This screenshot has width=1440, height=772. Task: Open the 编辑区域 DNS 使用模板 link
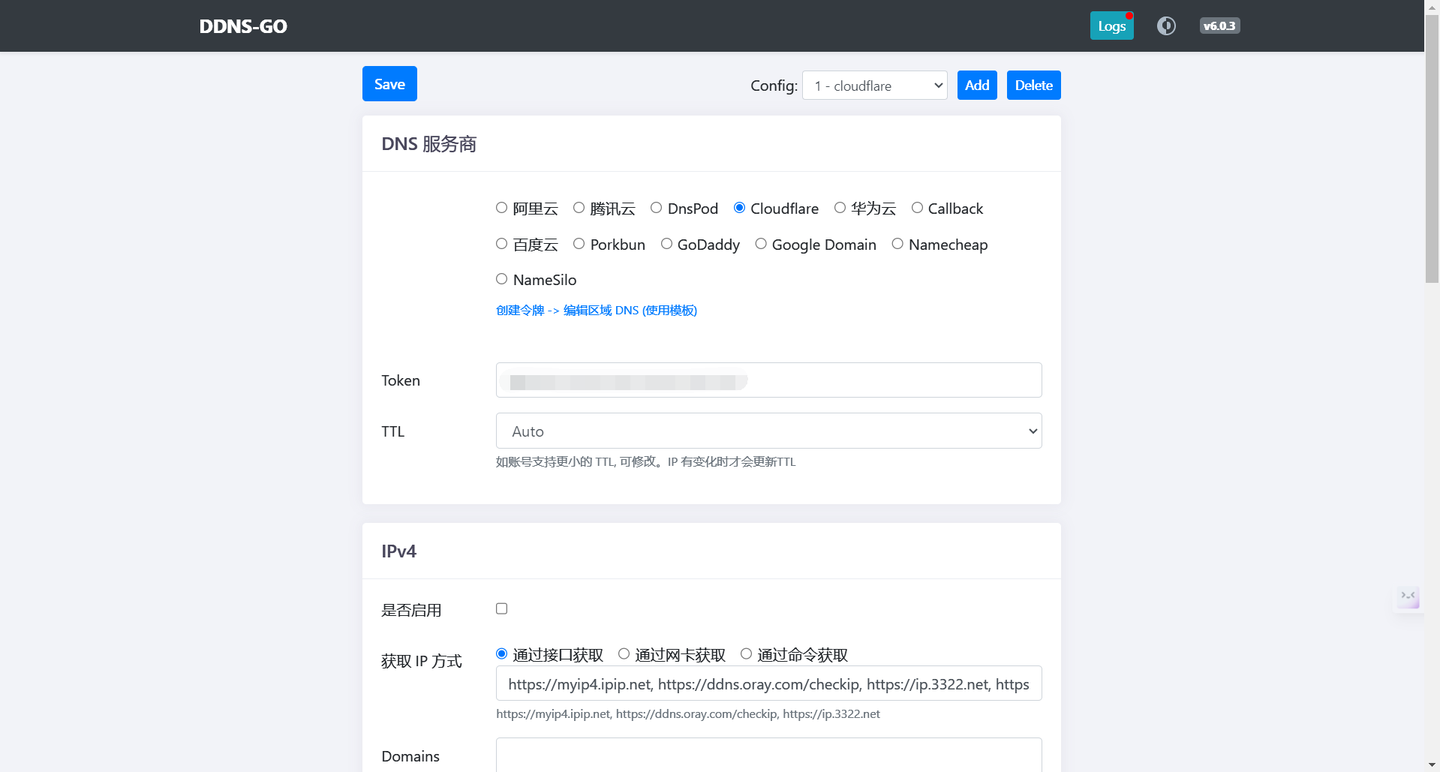(x=630, y=310)
